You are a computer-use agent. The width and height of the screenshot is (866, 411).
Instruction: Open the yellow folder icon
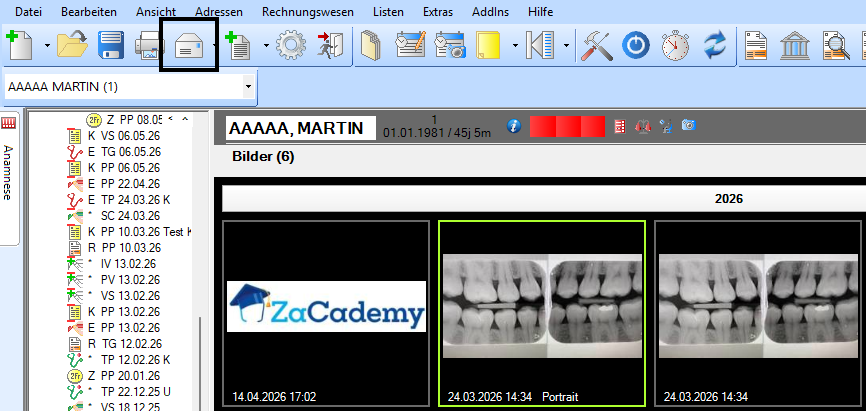73,45
